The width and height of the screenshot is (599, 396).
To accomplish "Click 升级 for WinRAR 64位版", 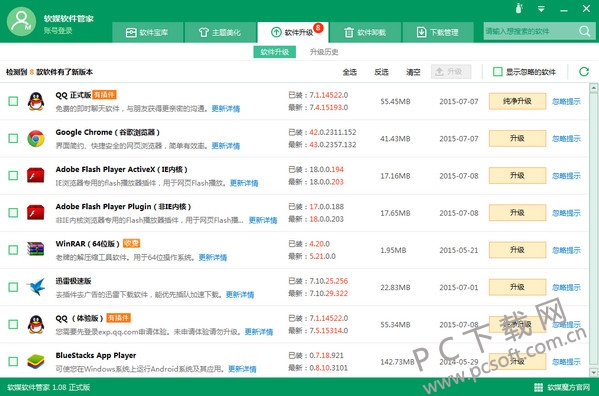I will click(517, 250).
